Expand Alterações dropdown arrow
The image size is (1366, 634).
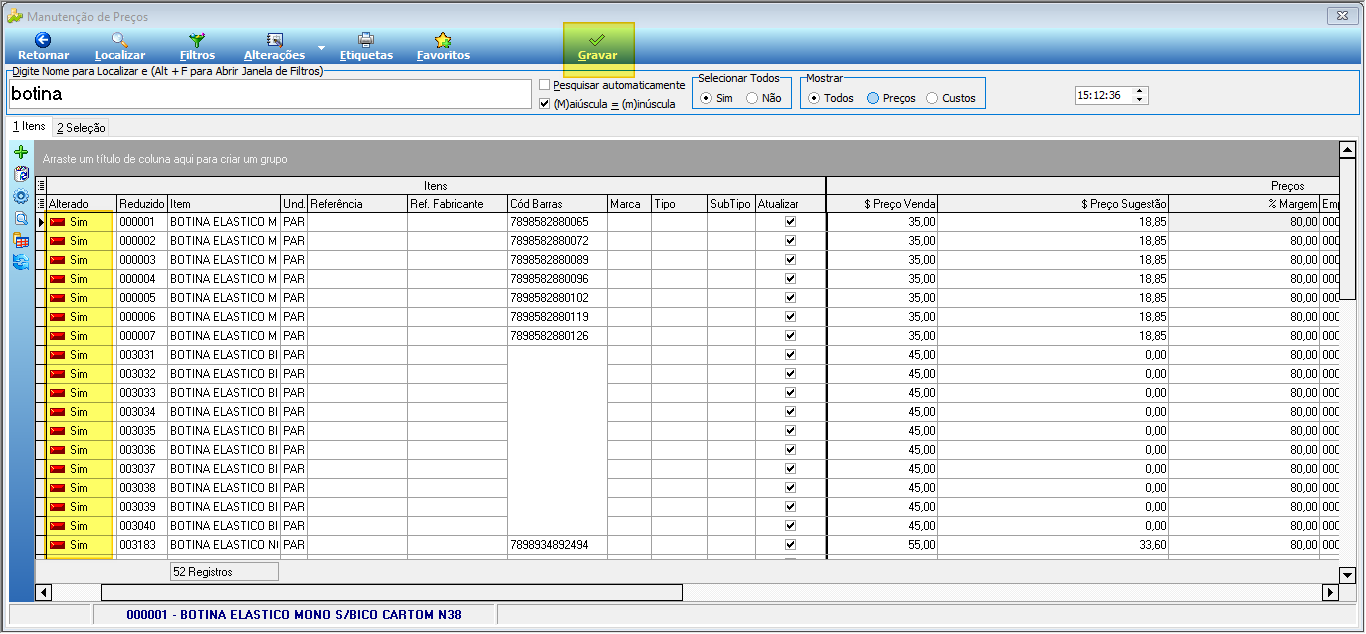(x=321, y=47)
